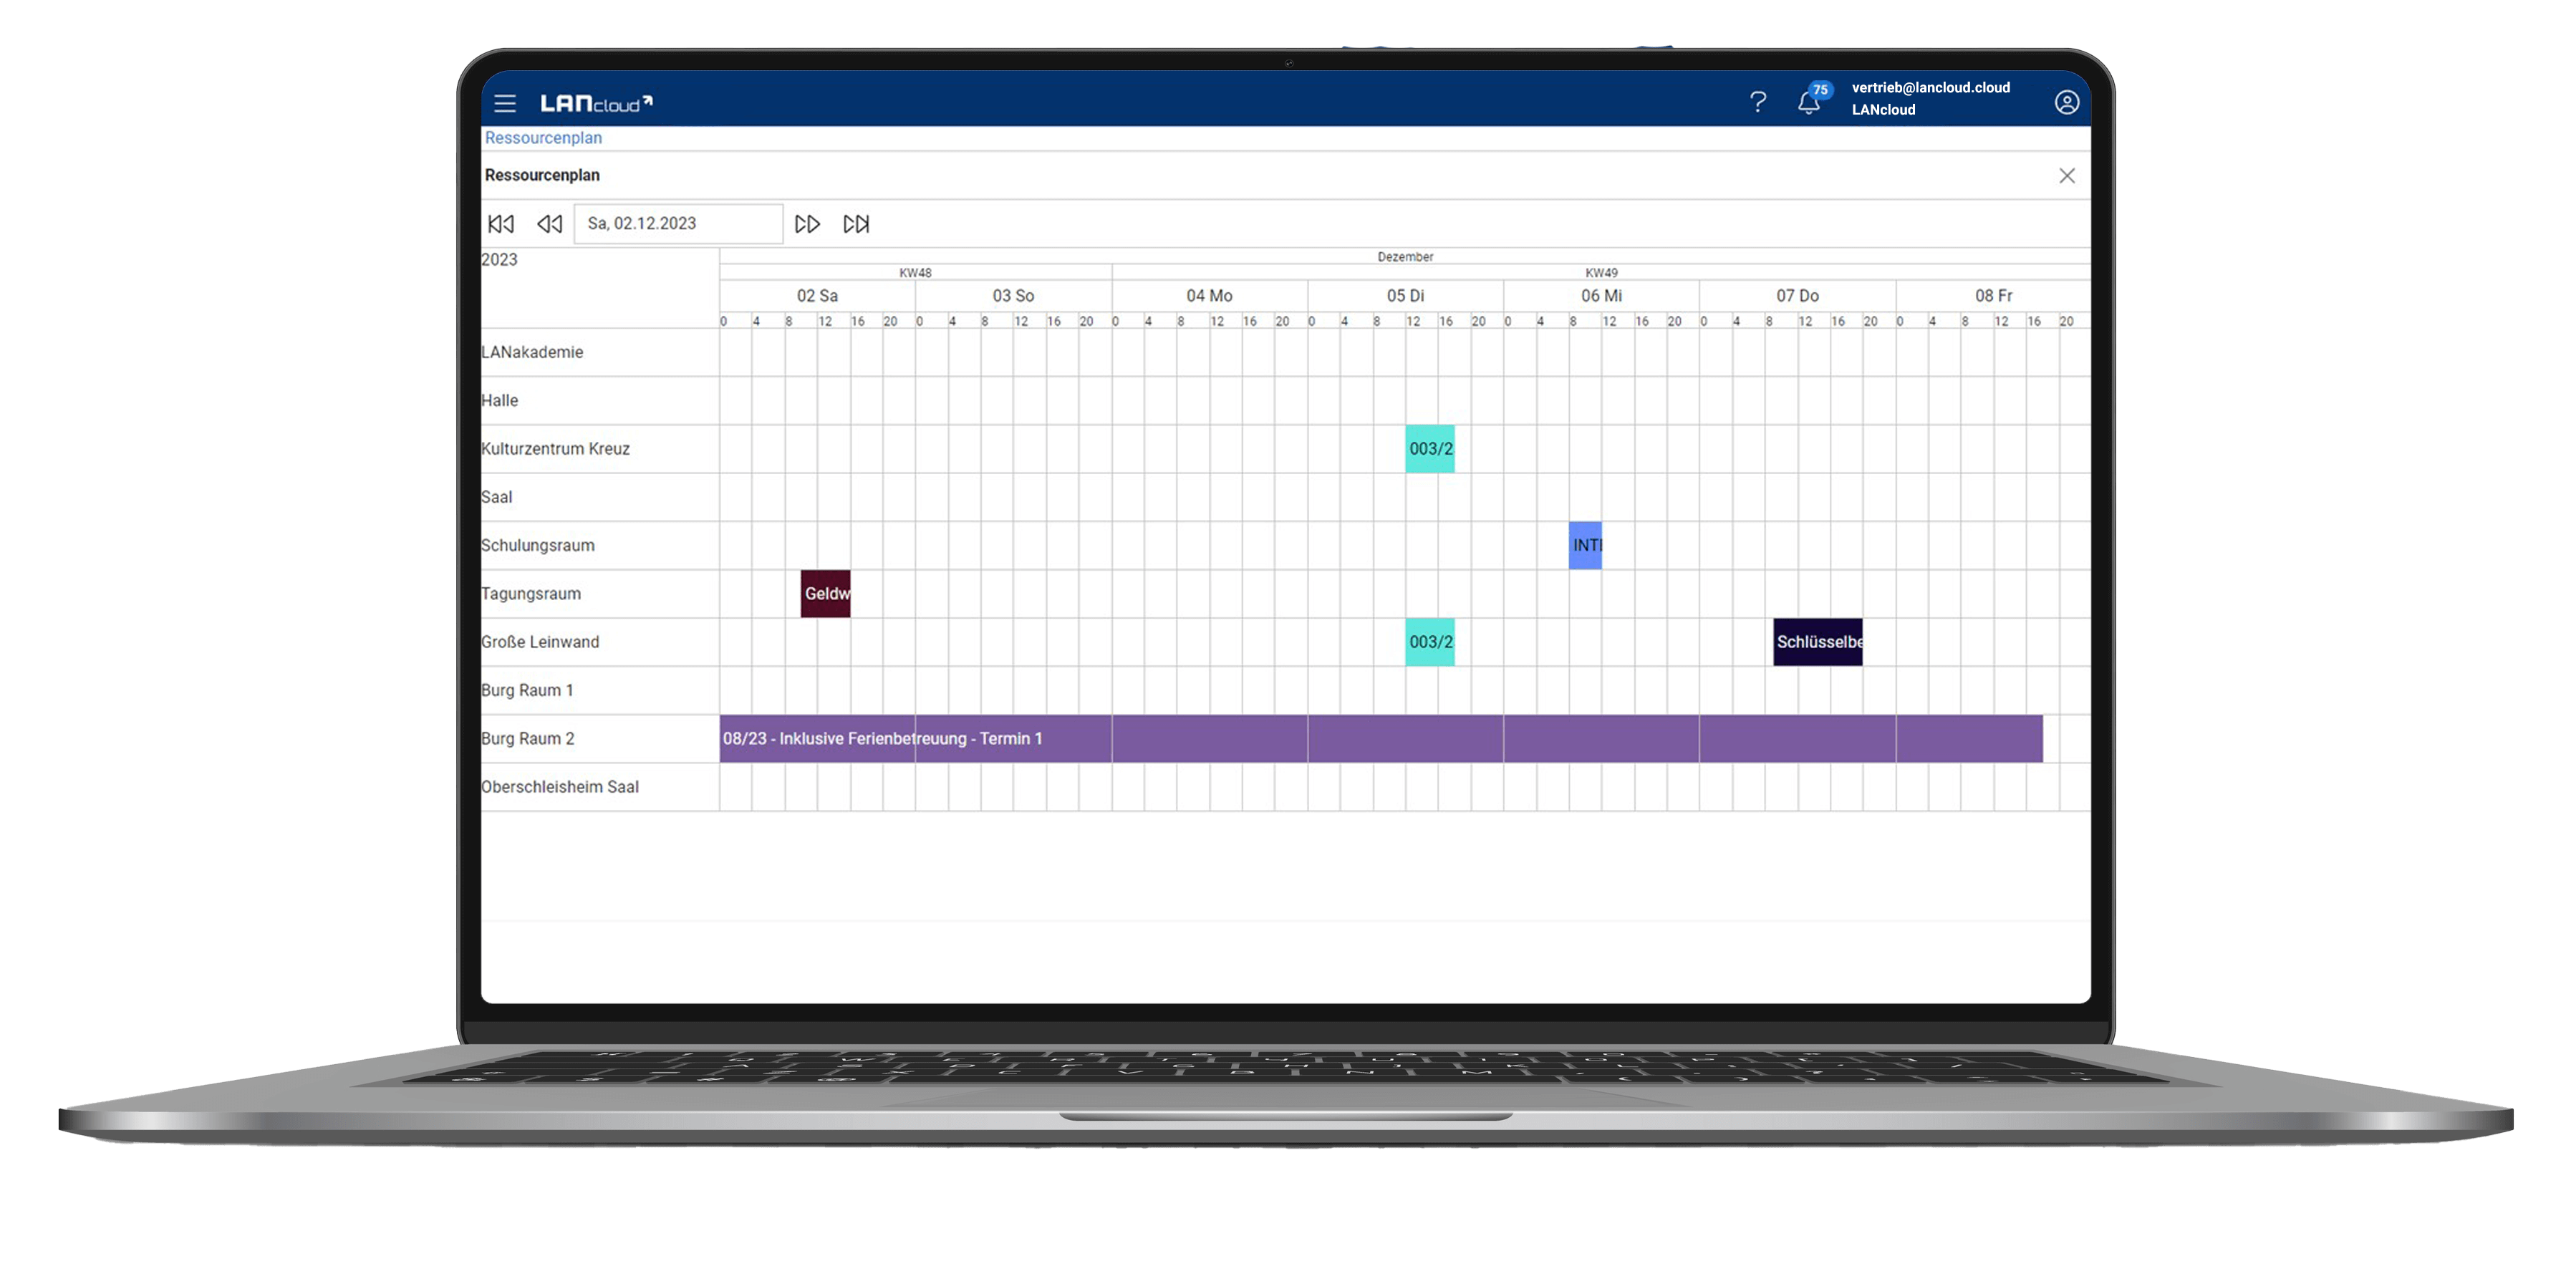
Task: Jump to the last period with skip-forward icon
Action: (856, 224)
